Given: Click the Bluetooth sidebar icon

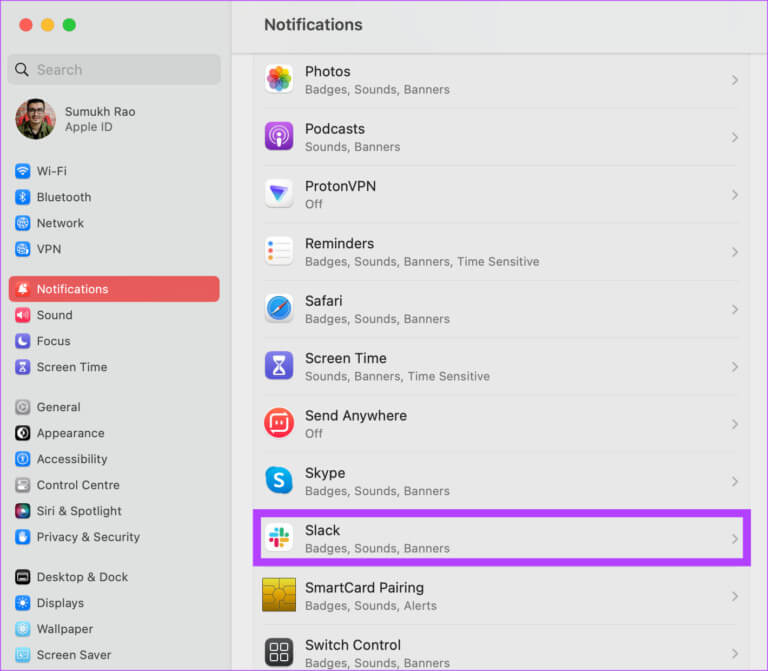Looking at the screenshot, I should tap(23, 197).
